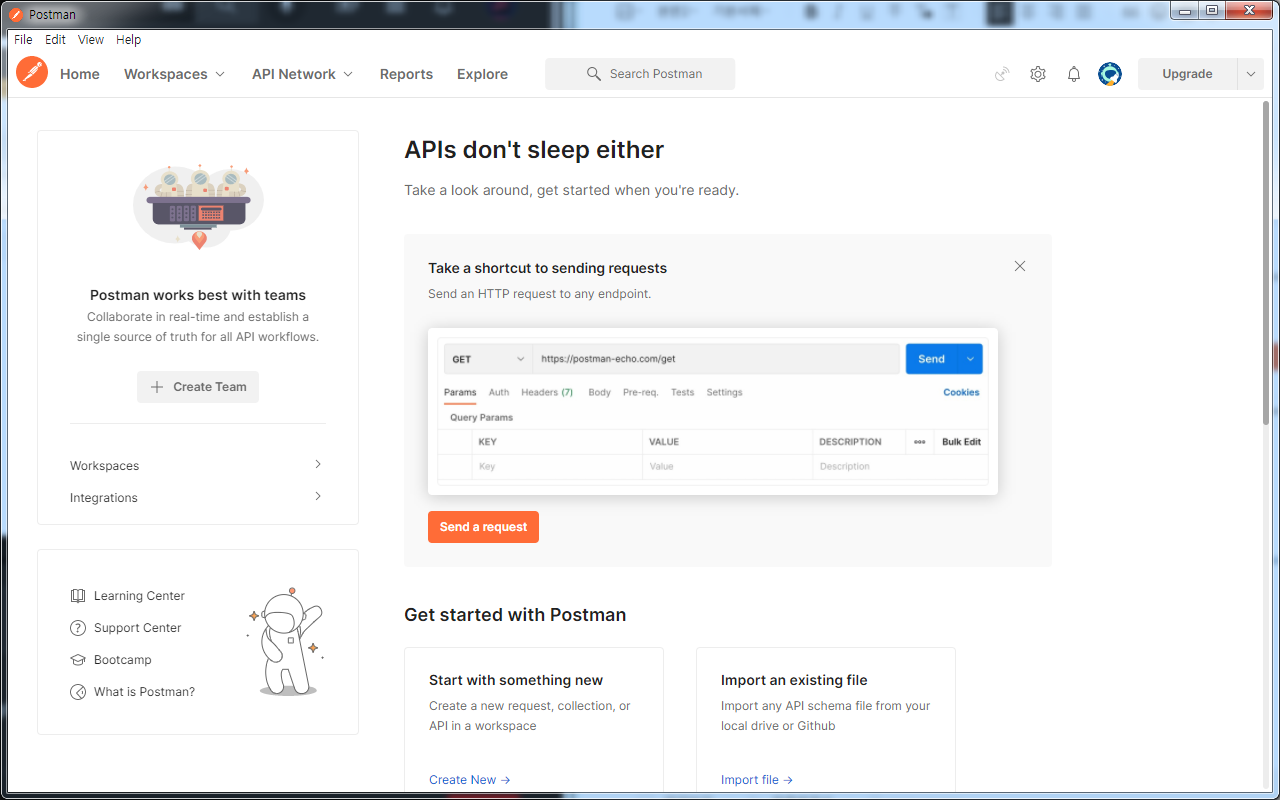Click blue Send button in preview
This screenshot has width=1280, height=800.
[932, 359]
